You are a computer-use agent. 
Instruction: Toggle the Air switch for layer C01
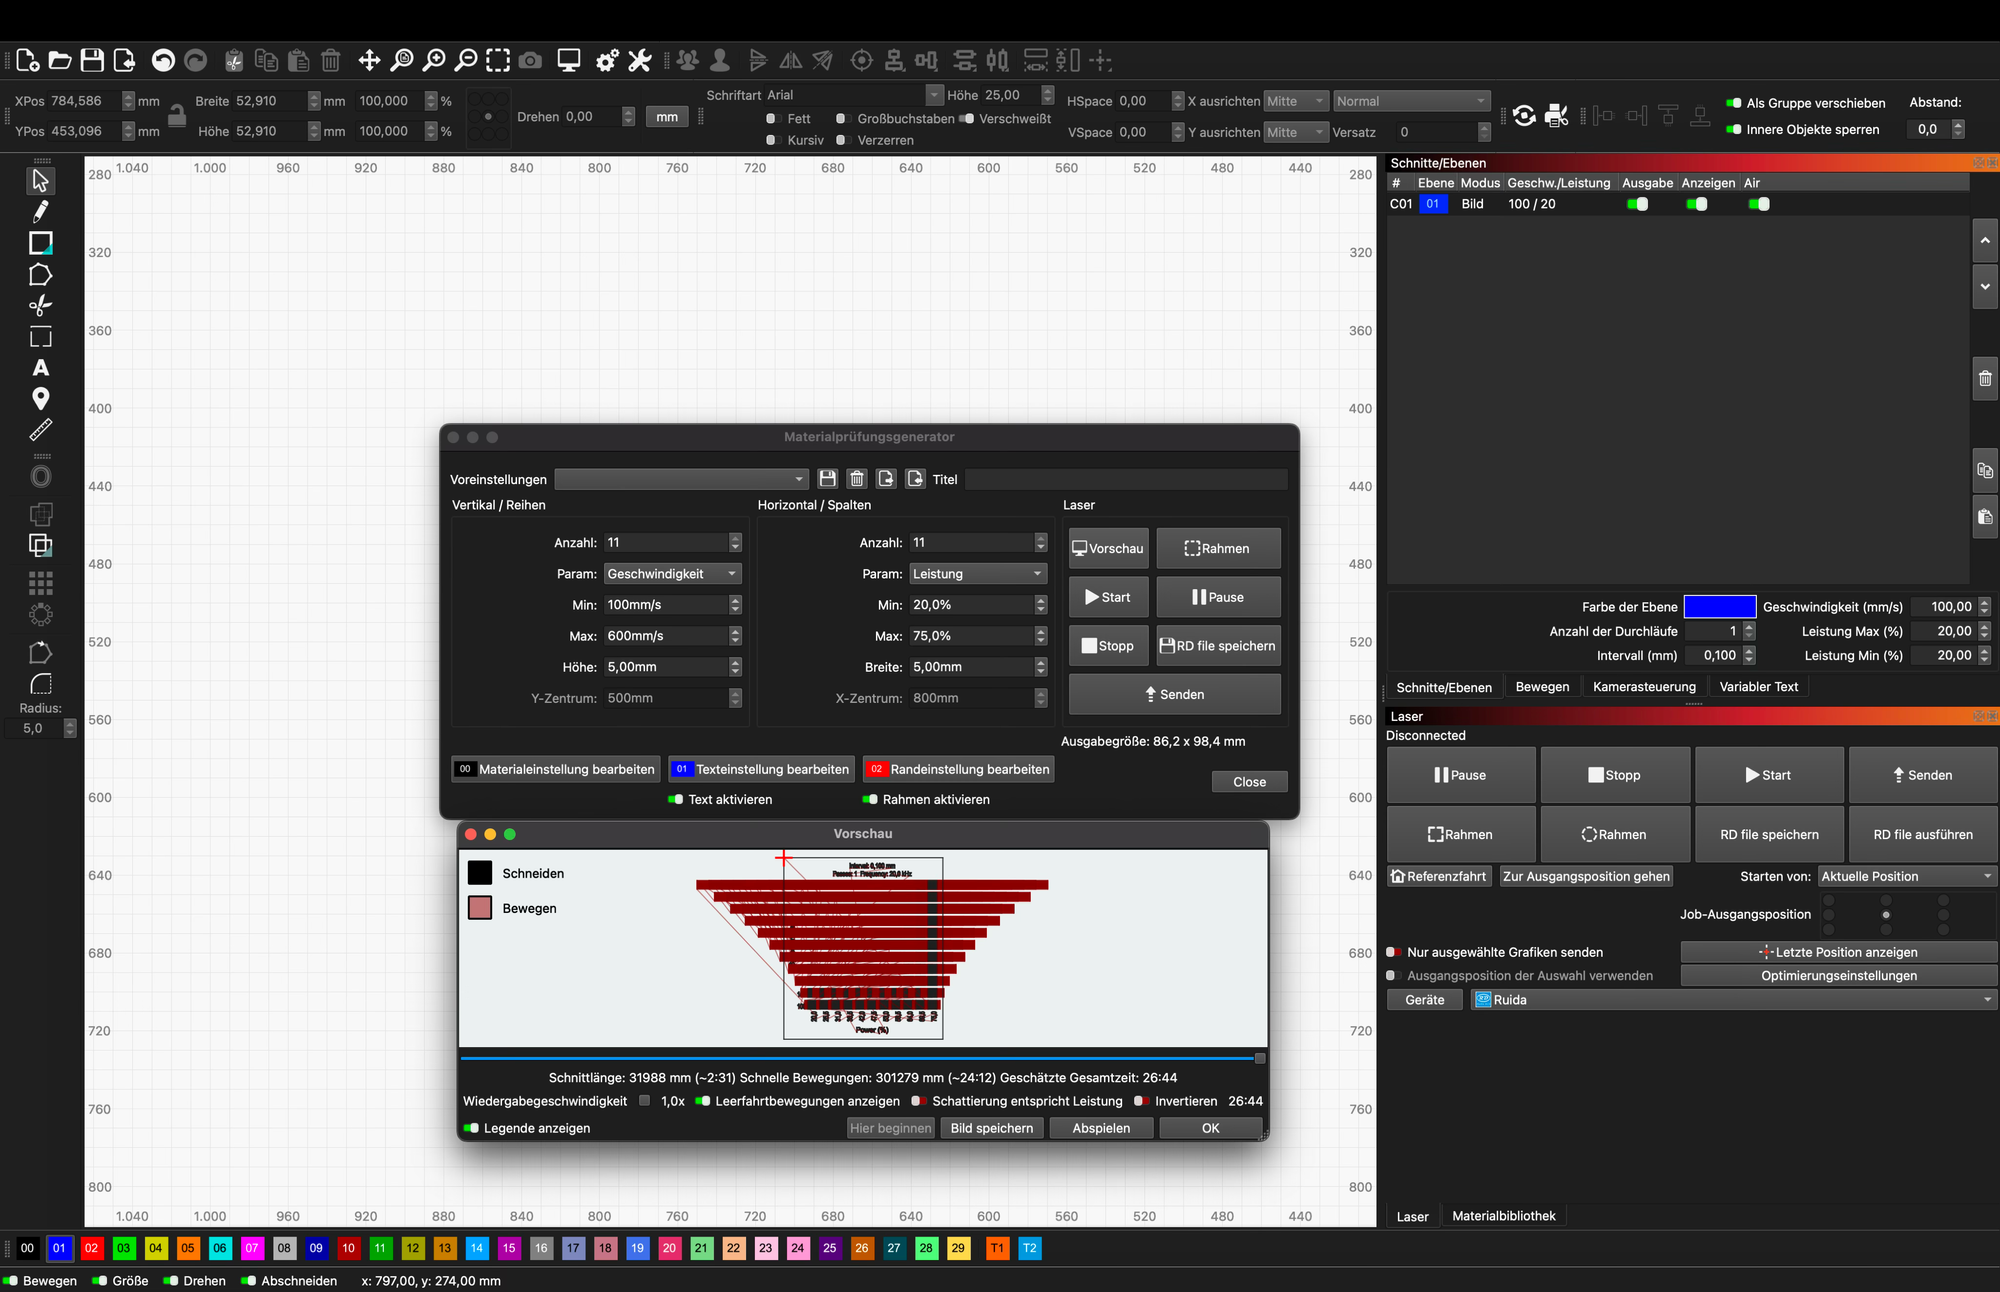click(x=1759, y=204)
